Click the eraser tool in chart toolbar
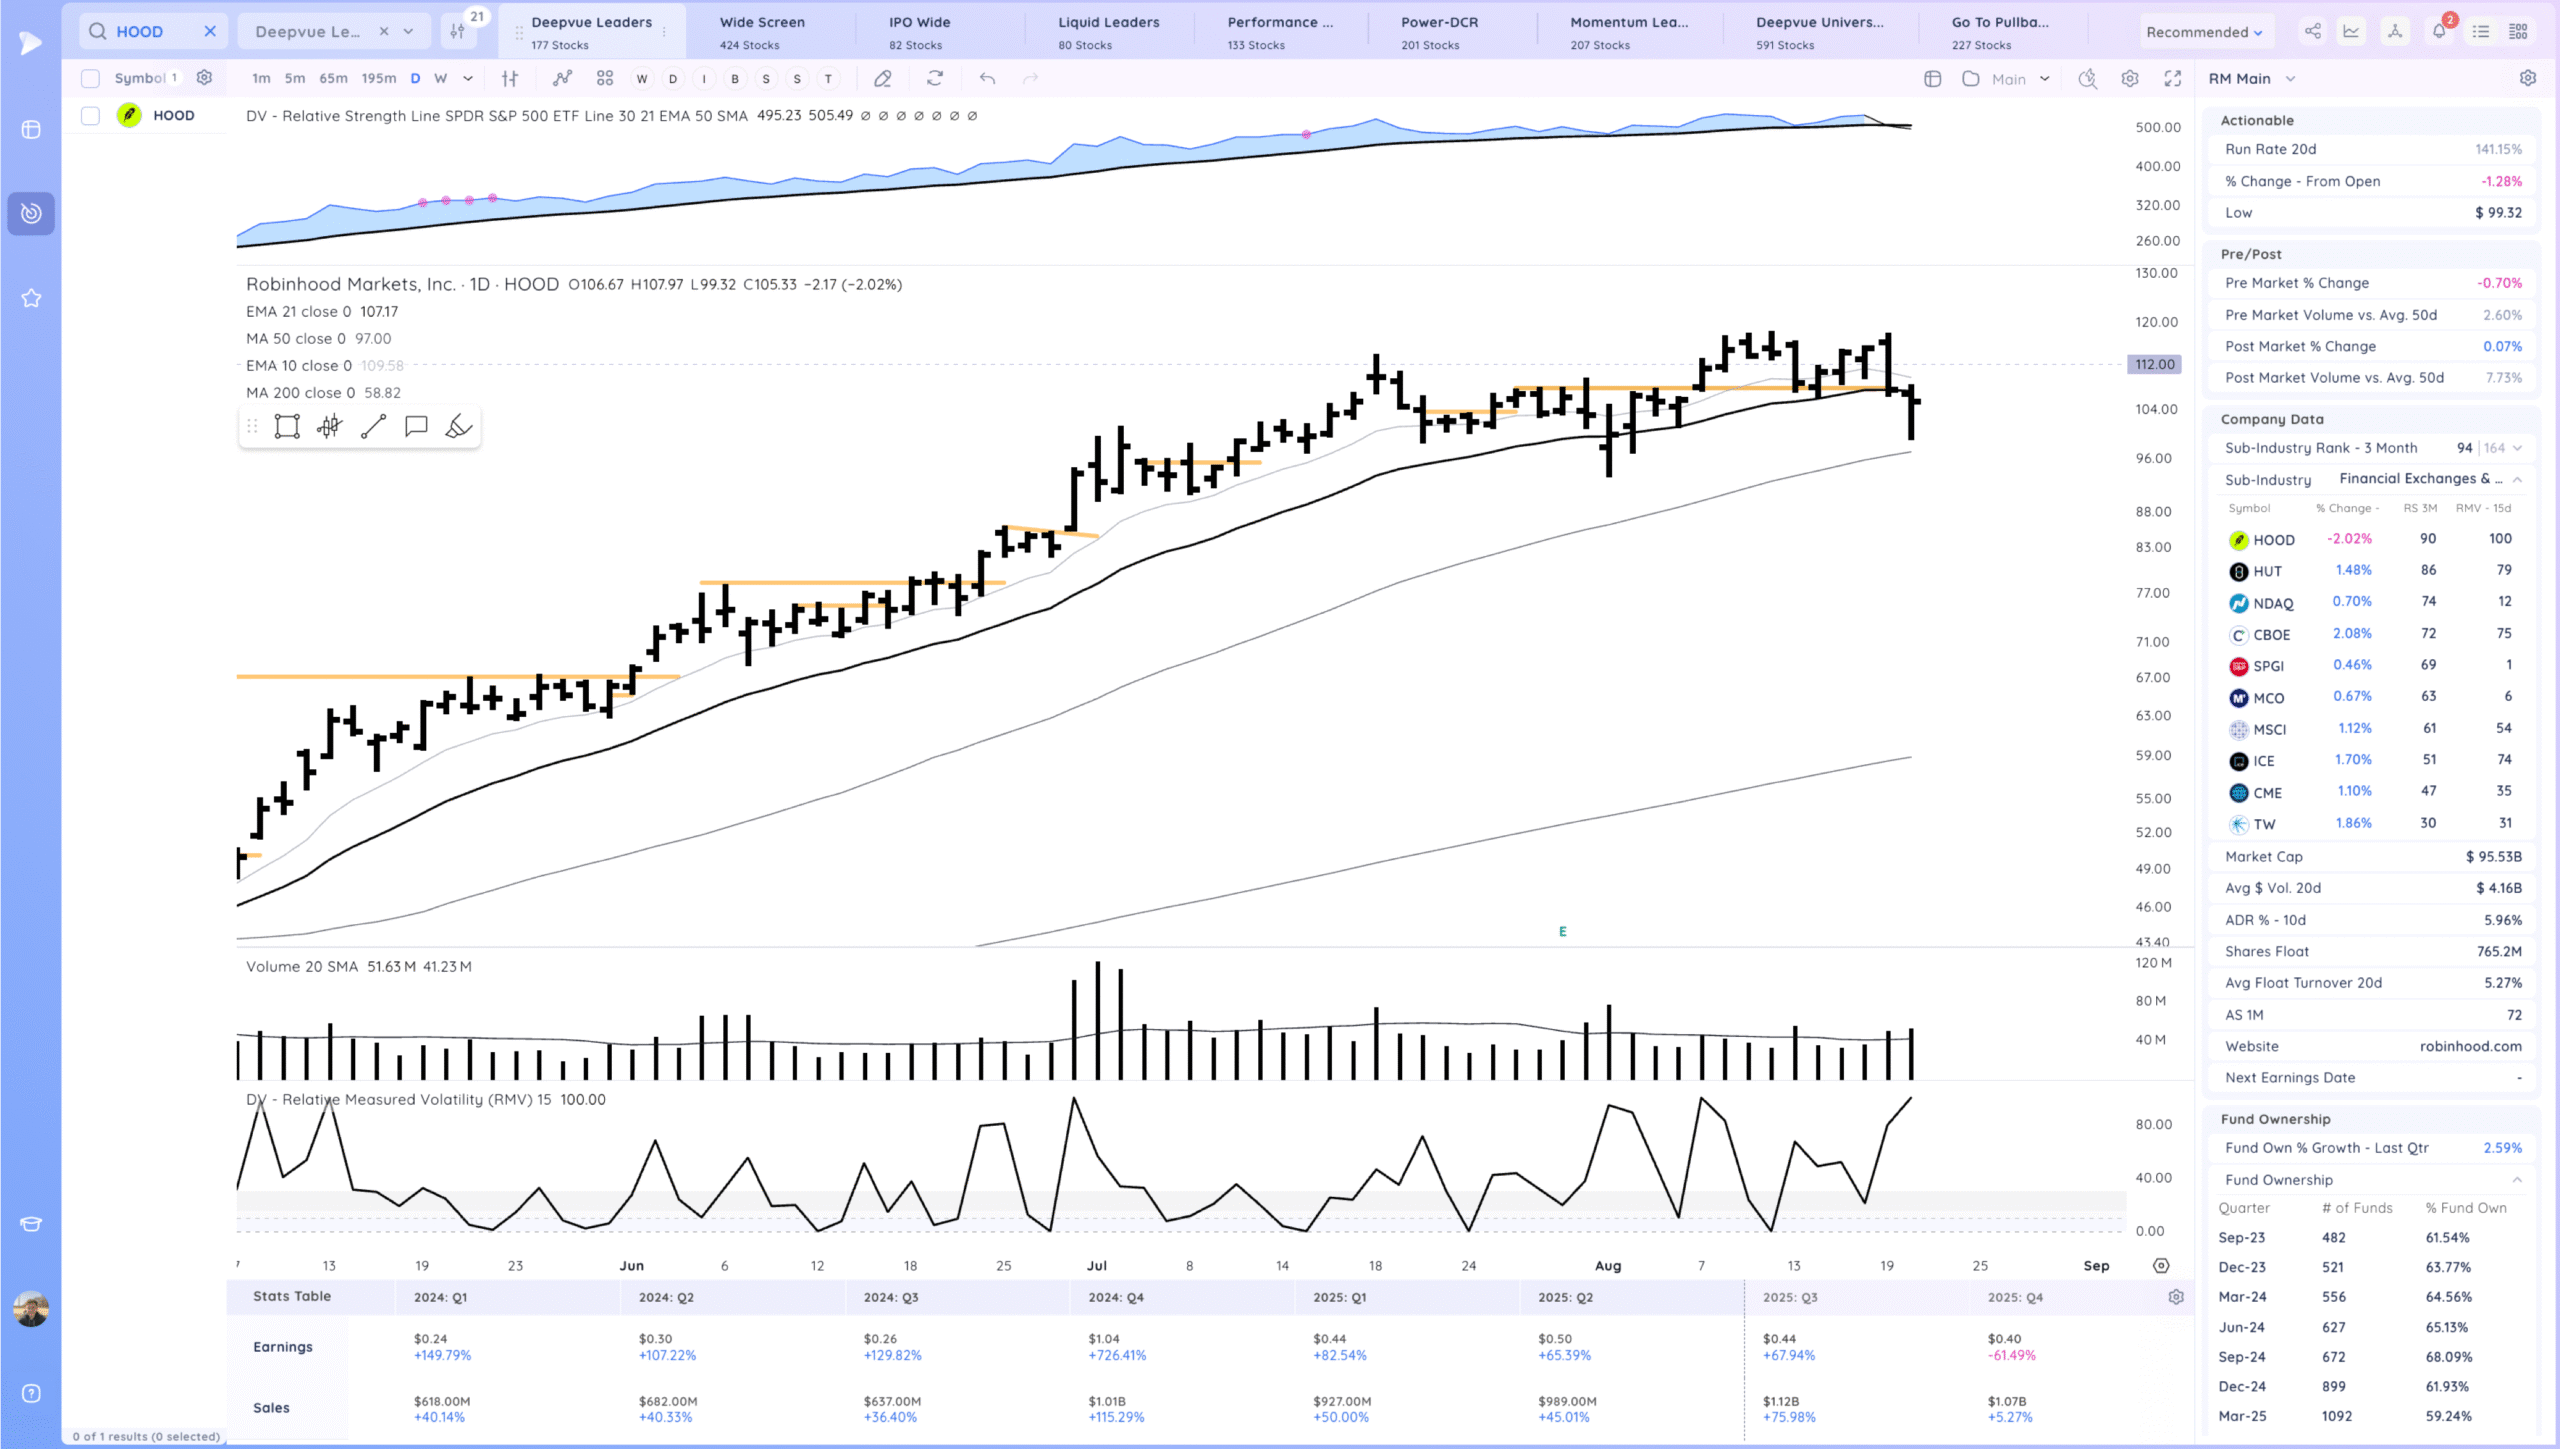Screen dimensions: 2560x1449 coord(882,78)
